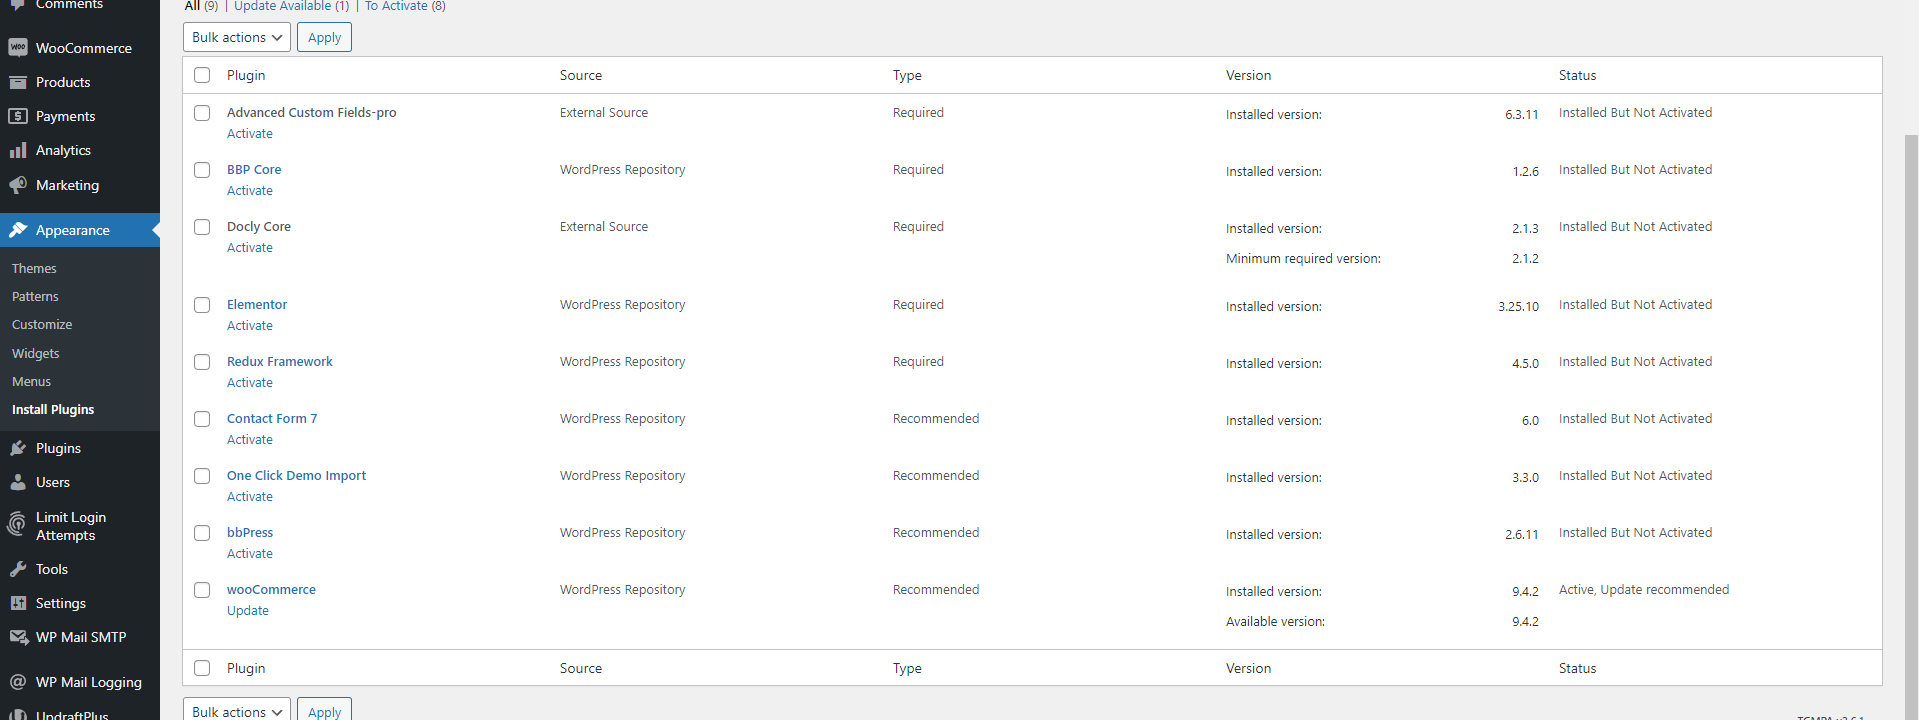Open the bottom Bulk actions dropdown
Image resolution: width=1919 pixels, height=720 pixels.
coord(237,709)
